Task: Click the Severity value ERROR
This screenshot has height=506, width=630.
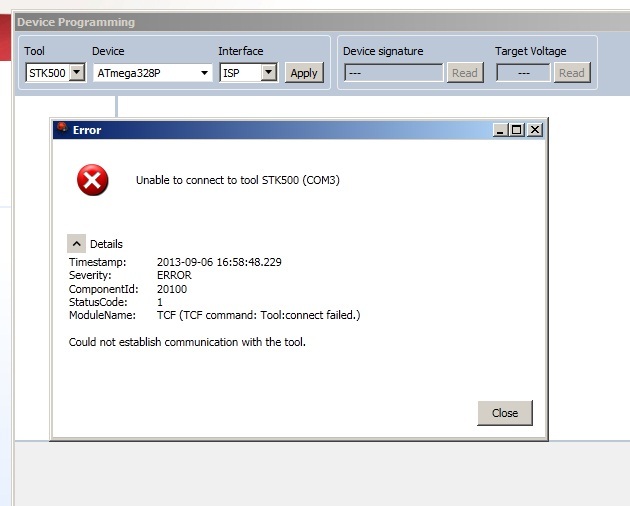Action: tap(174, 275)
